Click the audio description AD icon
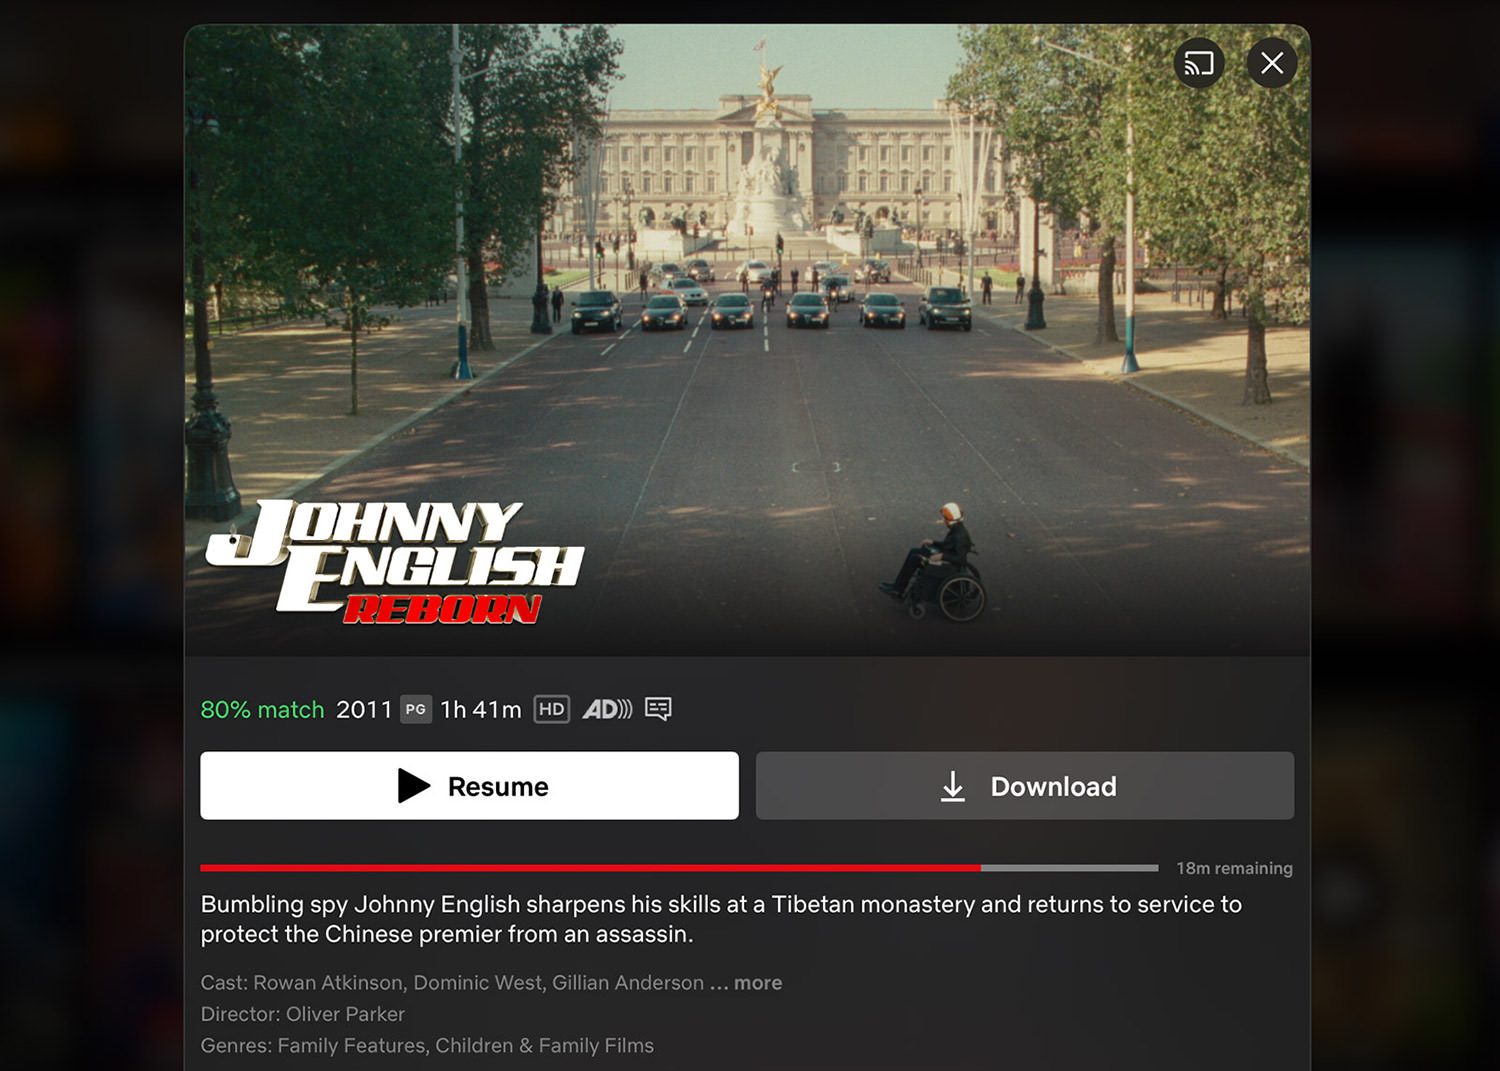Viewport: 1500px width, 1071px height. 607,709
